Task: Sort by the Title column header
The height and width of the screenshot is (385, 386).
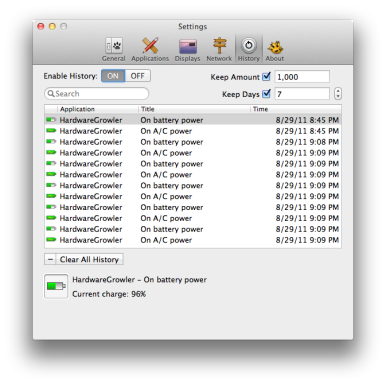Action: click(x=194, y=109)
